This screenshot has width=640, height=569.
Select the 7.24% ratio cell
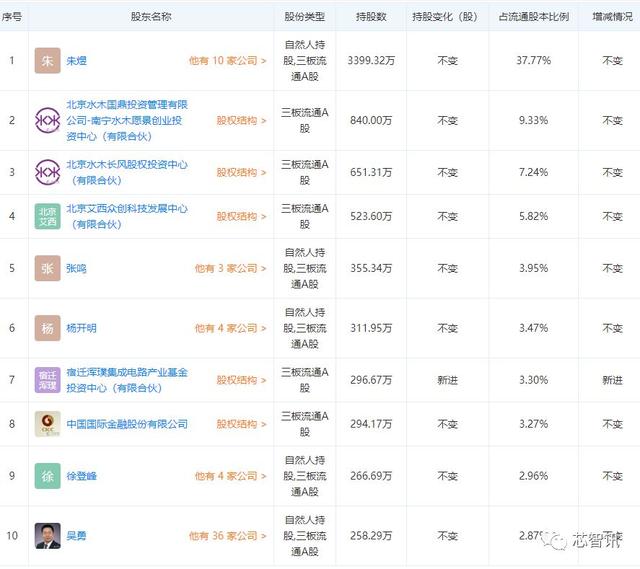tap(533, 172)
